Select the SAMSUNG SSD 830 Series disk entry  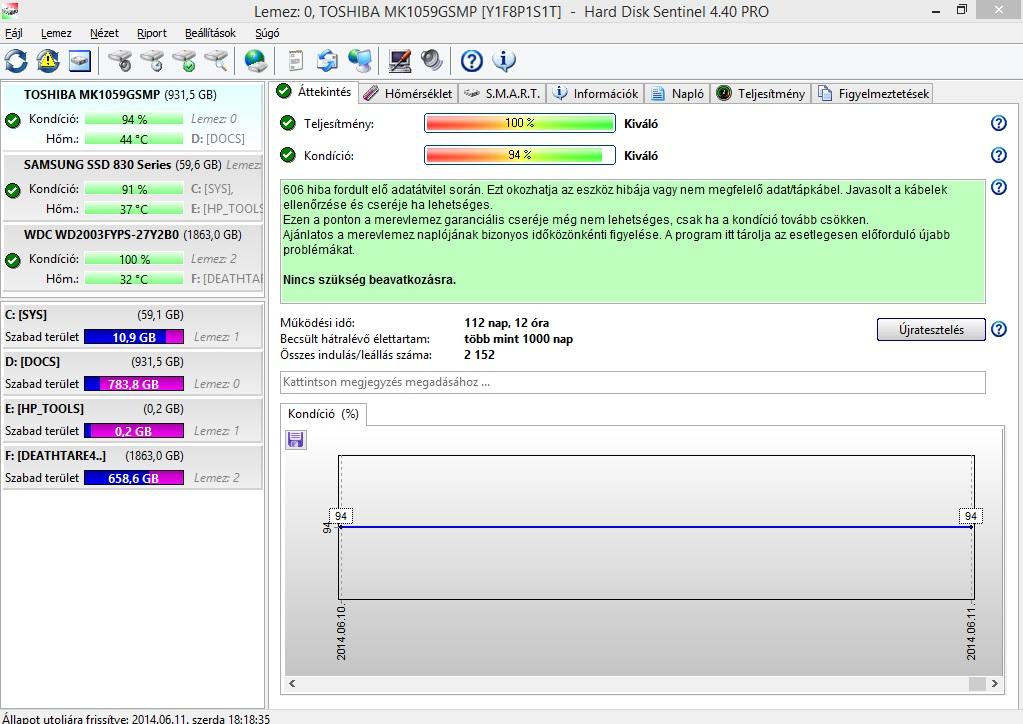(133, 187)
